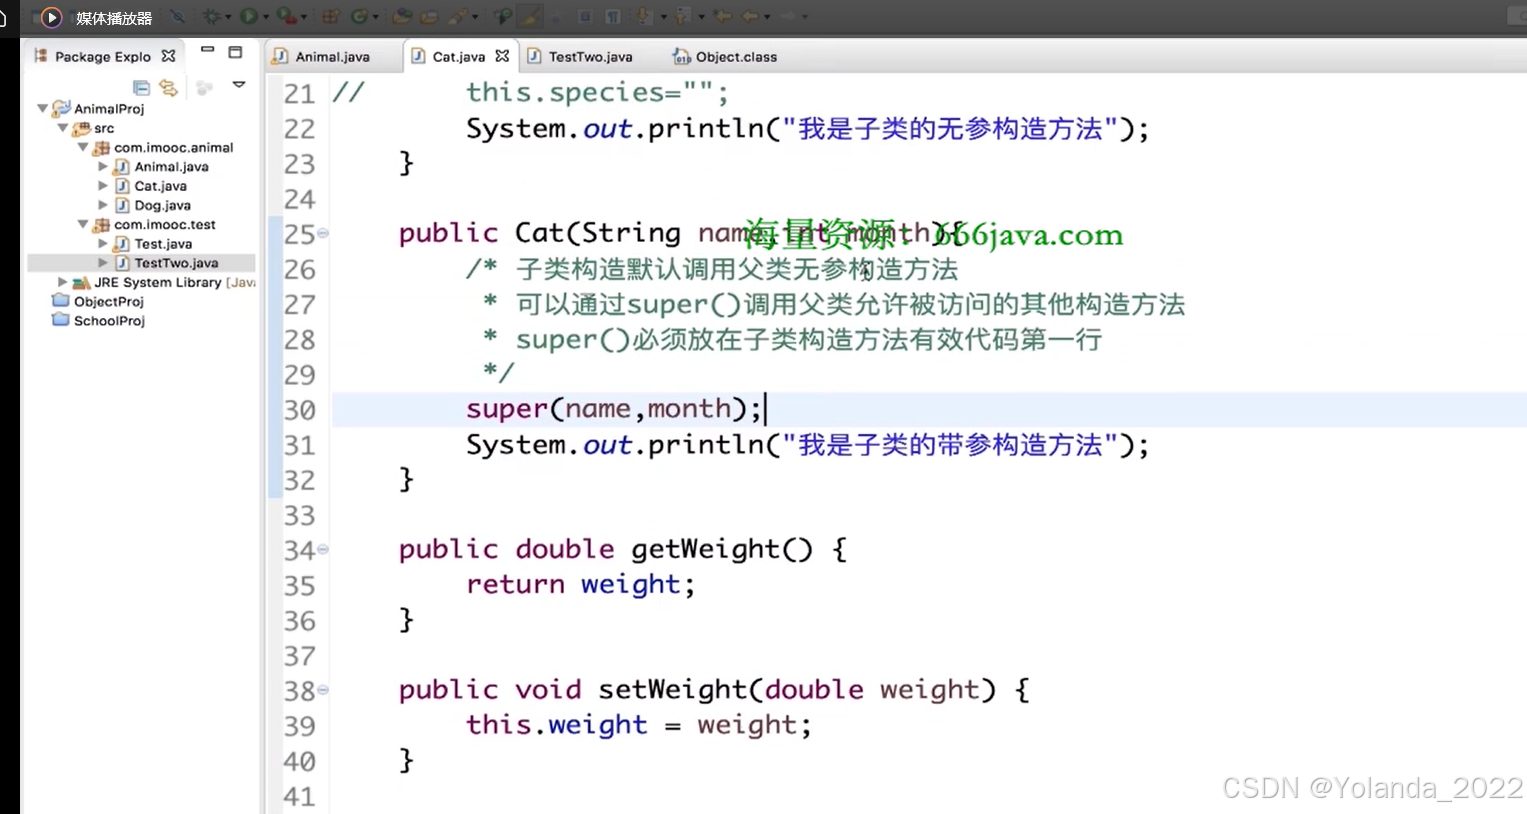Collapse the AnimalProj project node
Screen dimensions: 1527x814
pos(42,108)
